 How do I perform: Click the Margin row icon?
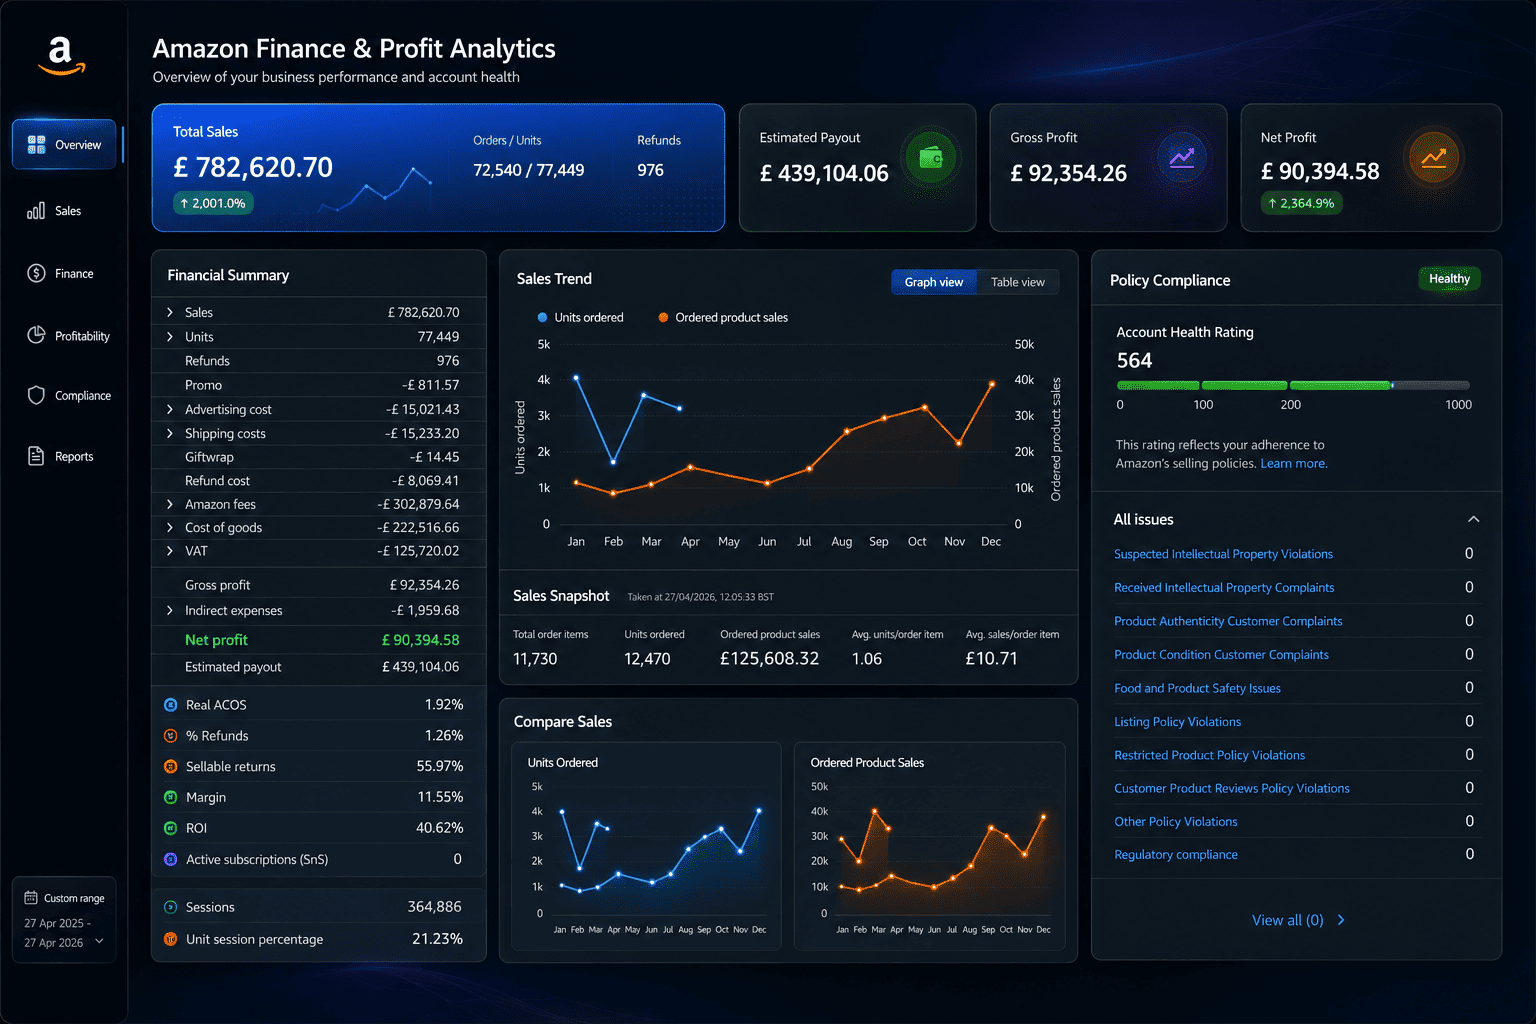coord(170,798)
